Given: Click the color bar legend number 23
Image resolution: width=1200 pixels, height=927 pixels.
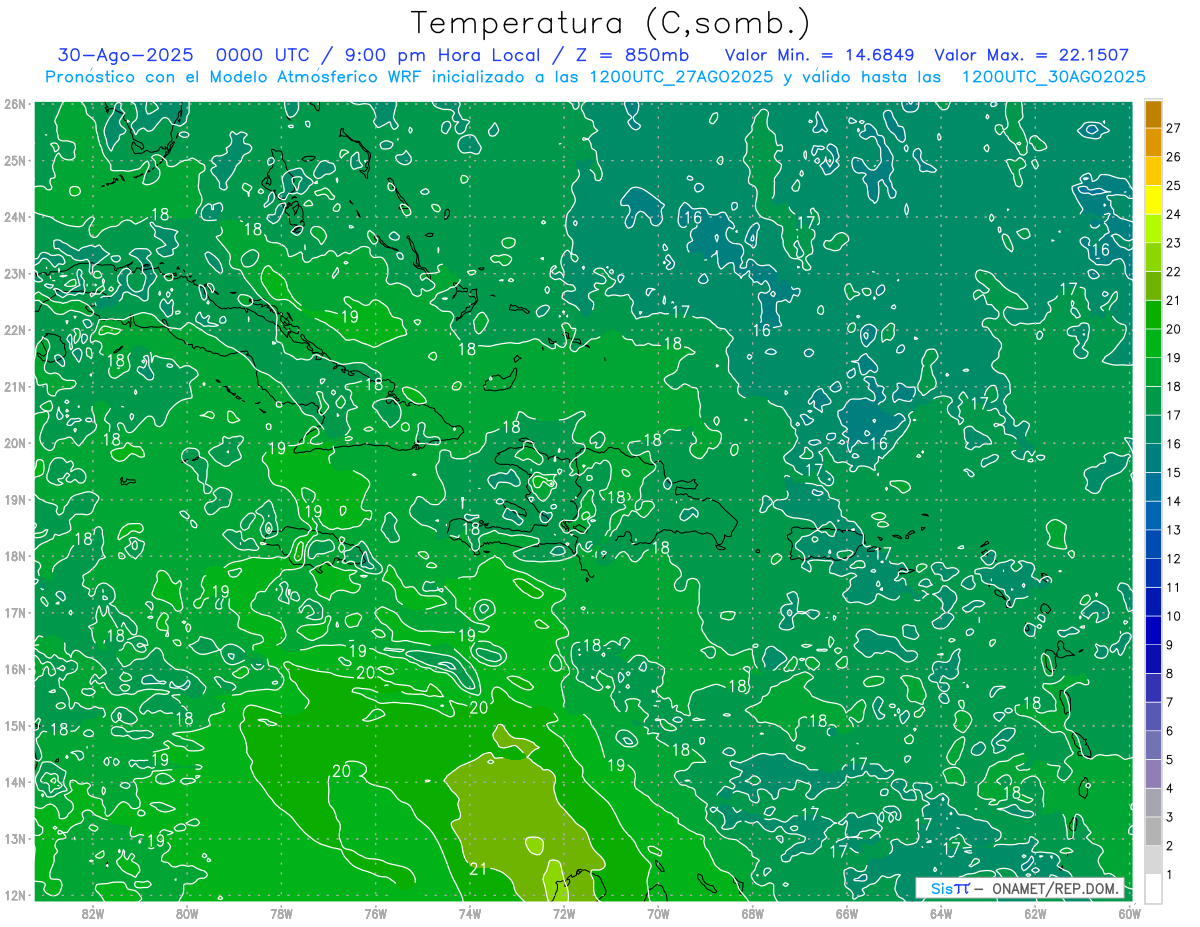Looking at the screenshot, I should tap(1174, 243).
